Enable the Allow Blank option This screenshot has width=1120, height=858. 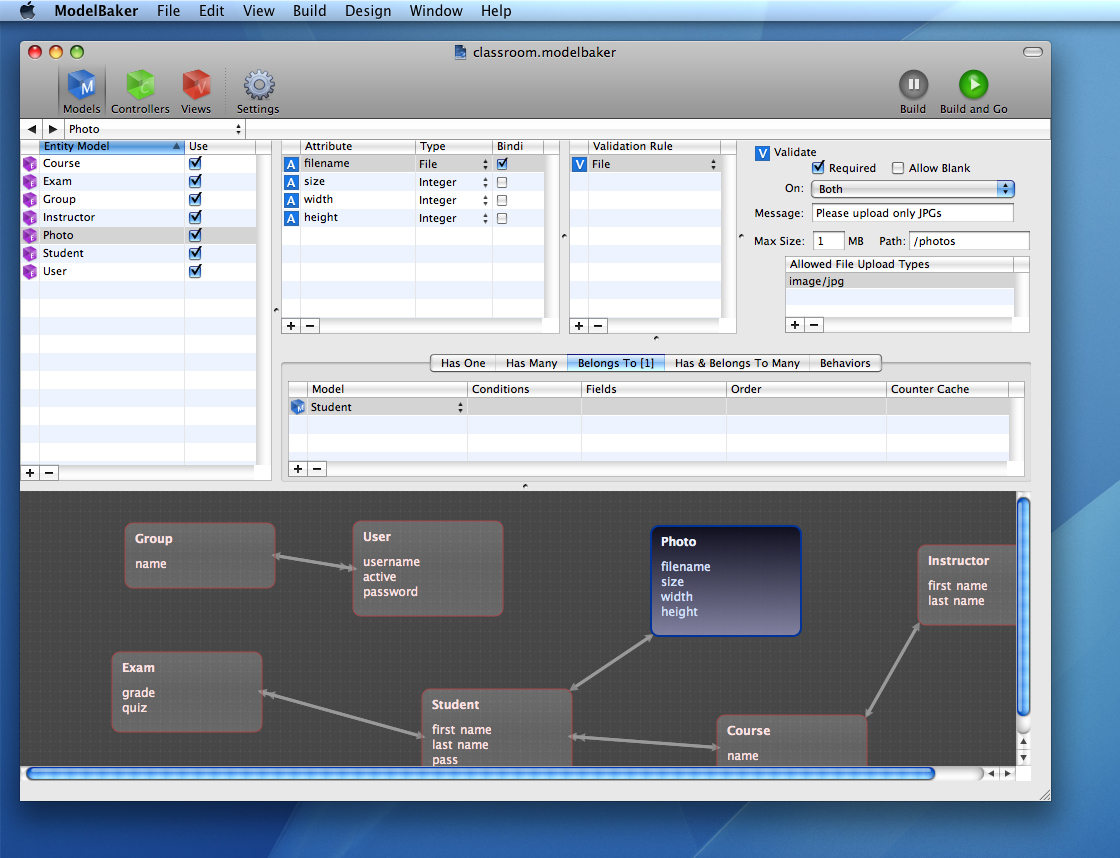(898, 168)
